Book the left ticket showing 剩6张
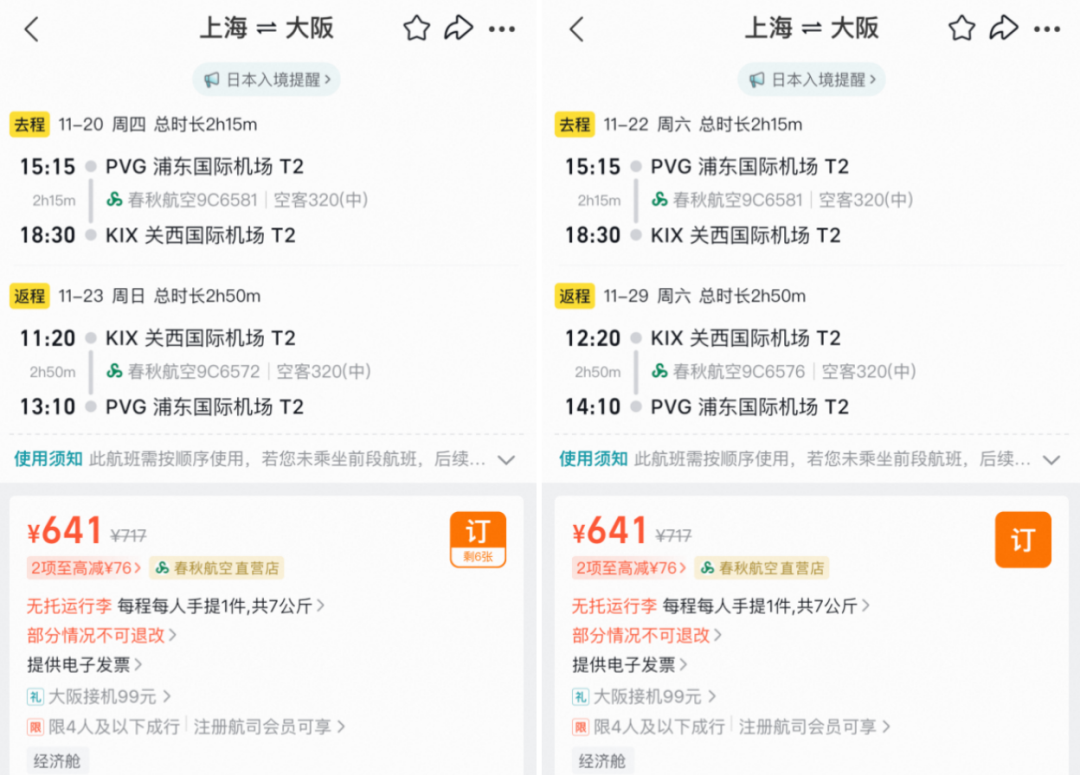This screenshot has width=1080, height=775. [478, 539]
